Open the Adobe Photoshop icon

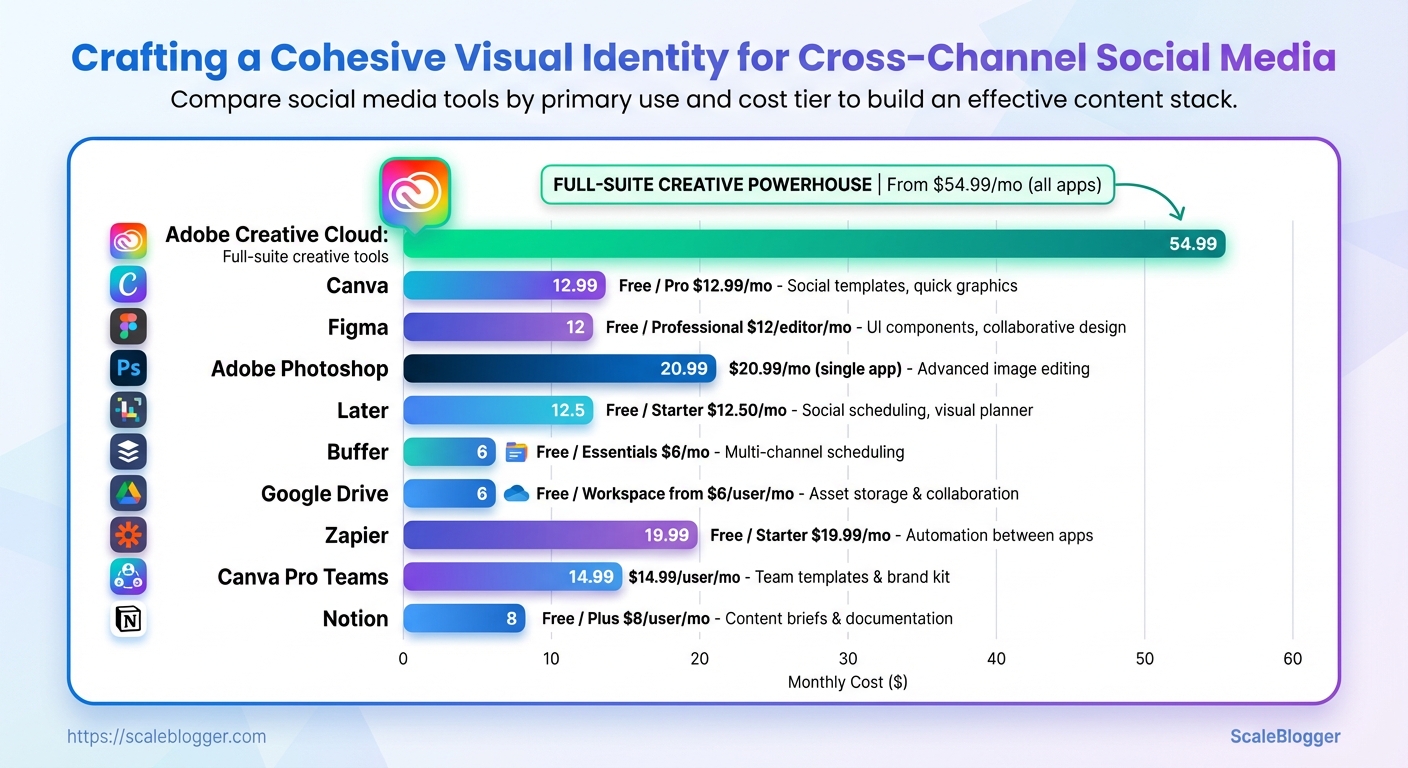128,368
